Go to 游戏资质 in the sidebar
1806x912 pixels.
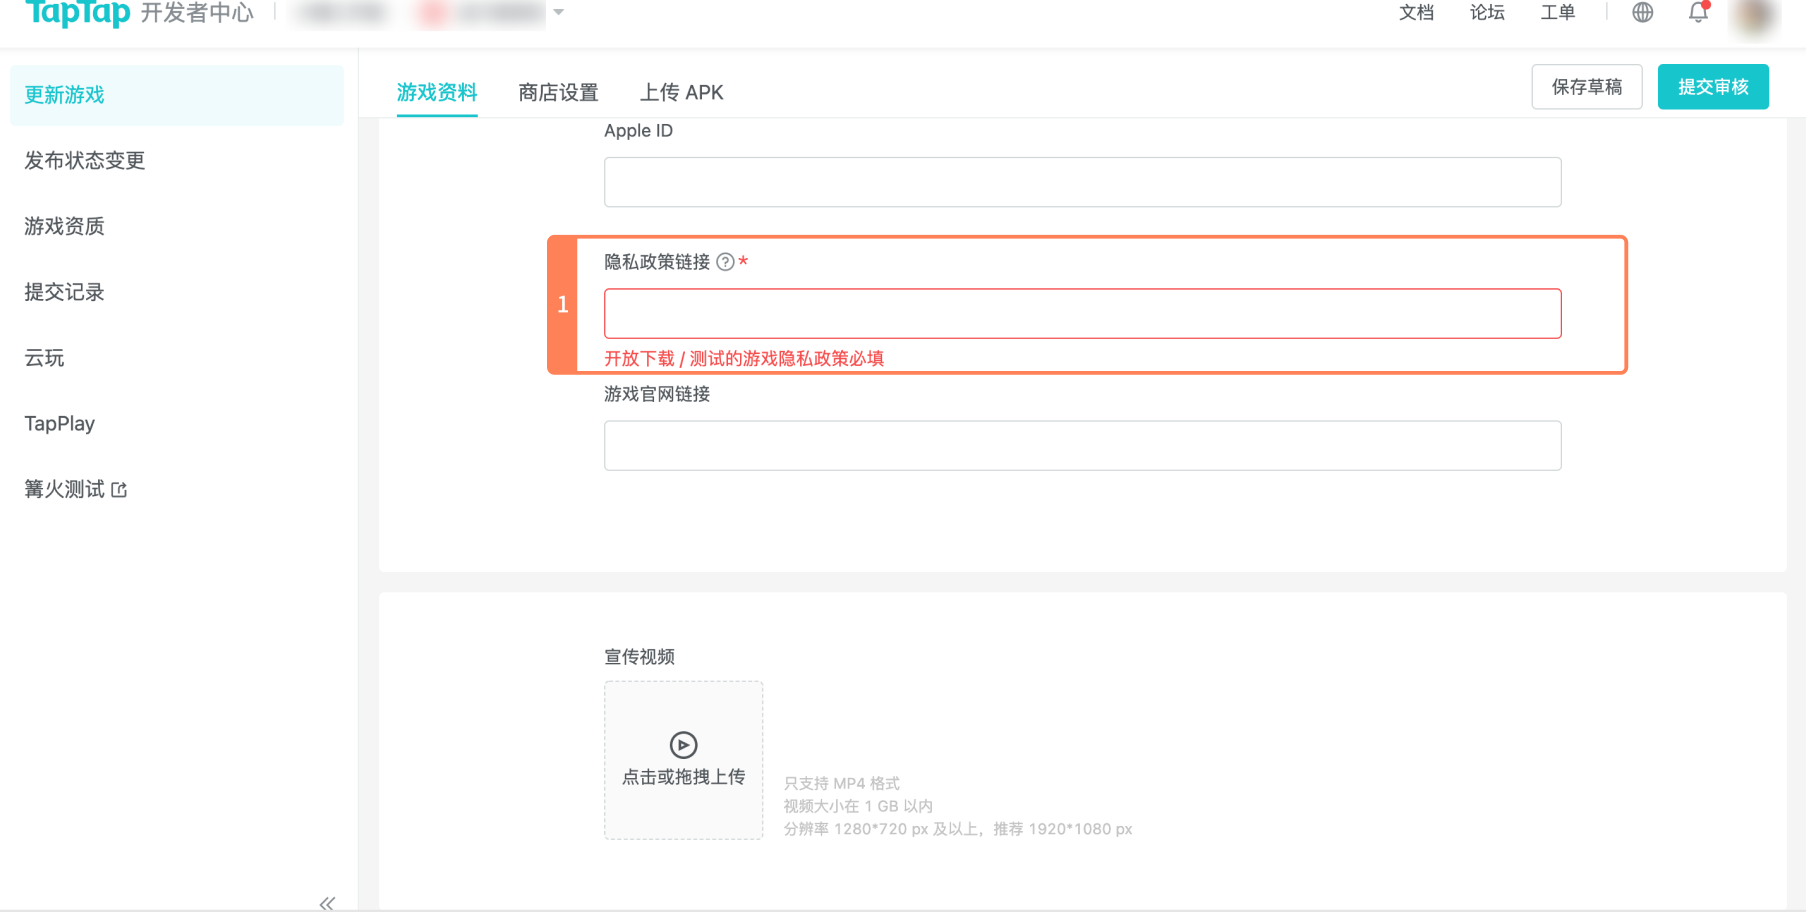click(x=65, y=227)
